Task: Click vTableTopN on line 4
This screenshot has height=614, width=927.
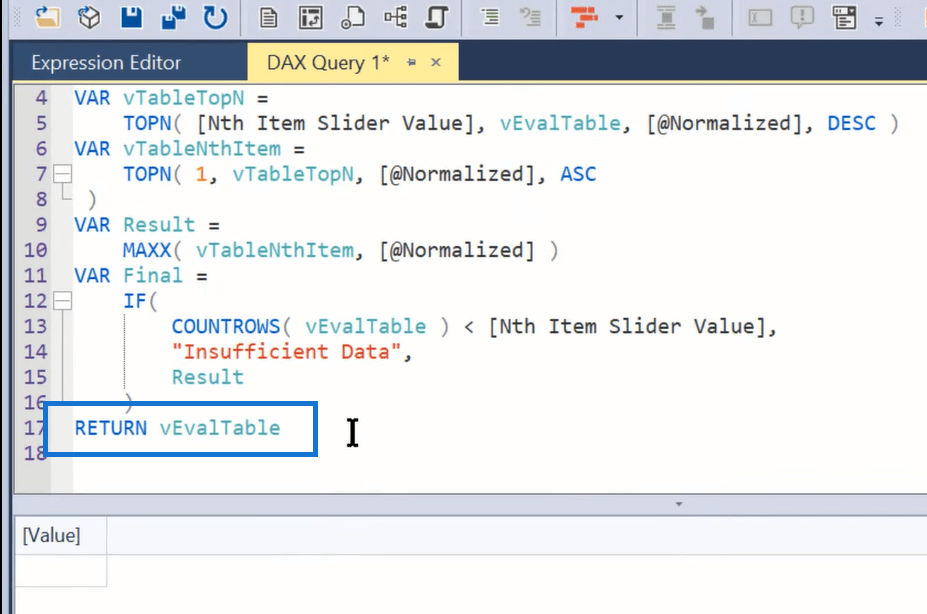Action: tap(183, 98)
